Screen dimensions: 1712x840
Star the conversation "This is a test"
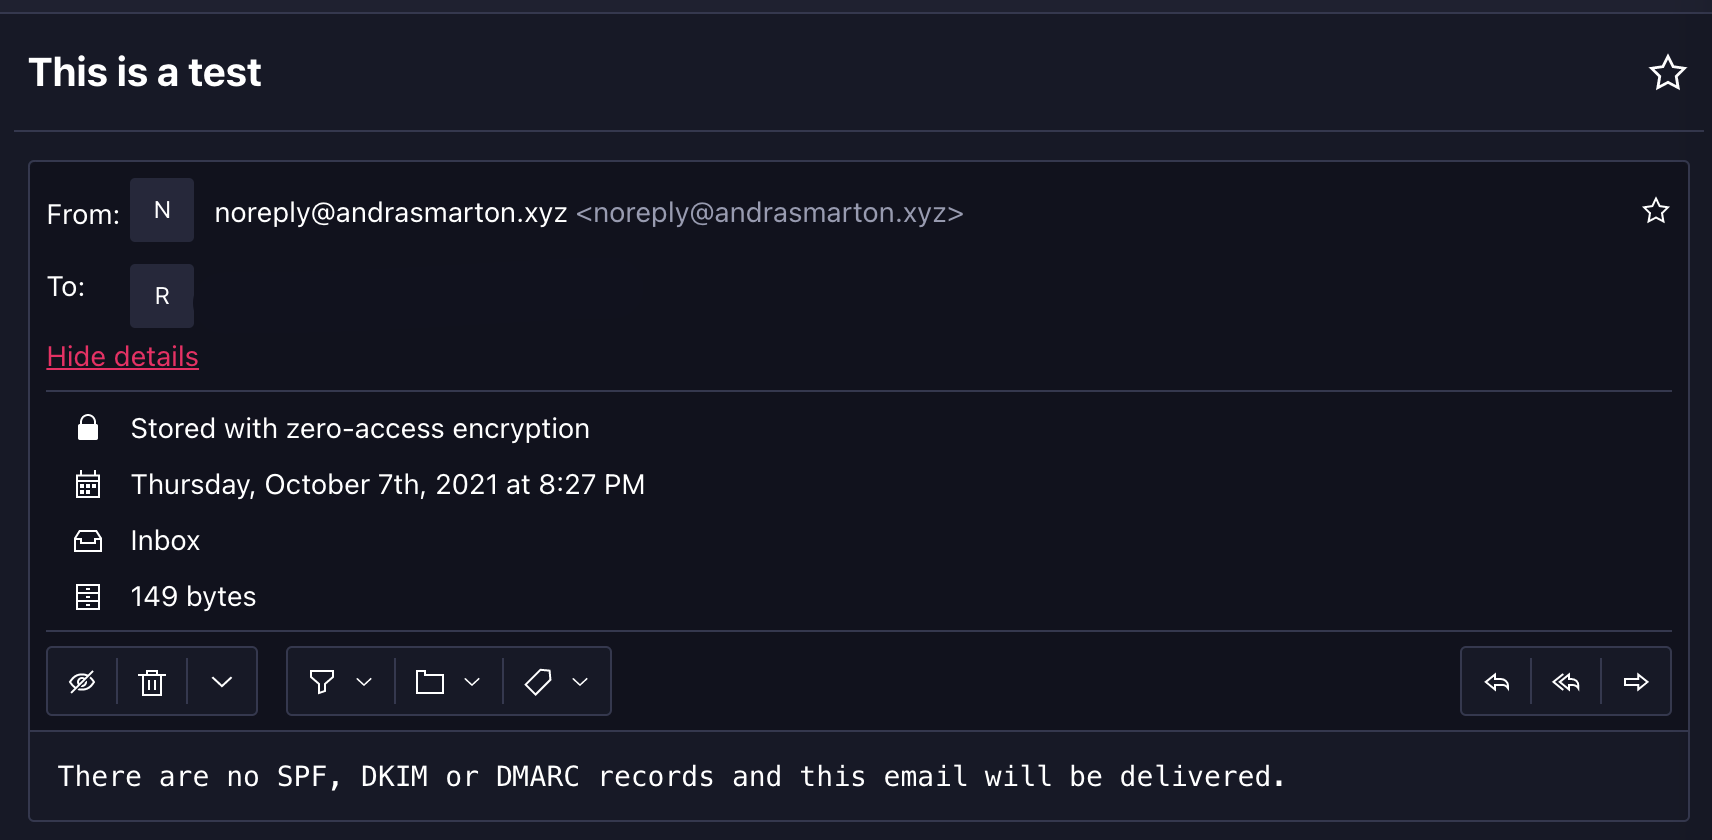click(x=1667, y=73)
